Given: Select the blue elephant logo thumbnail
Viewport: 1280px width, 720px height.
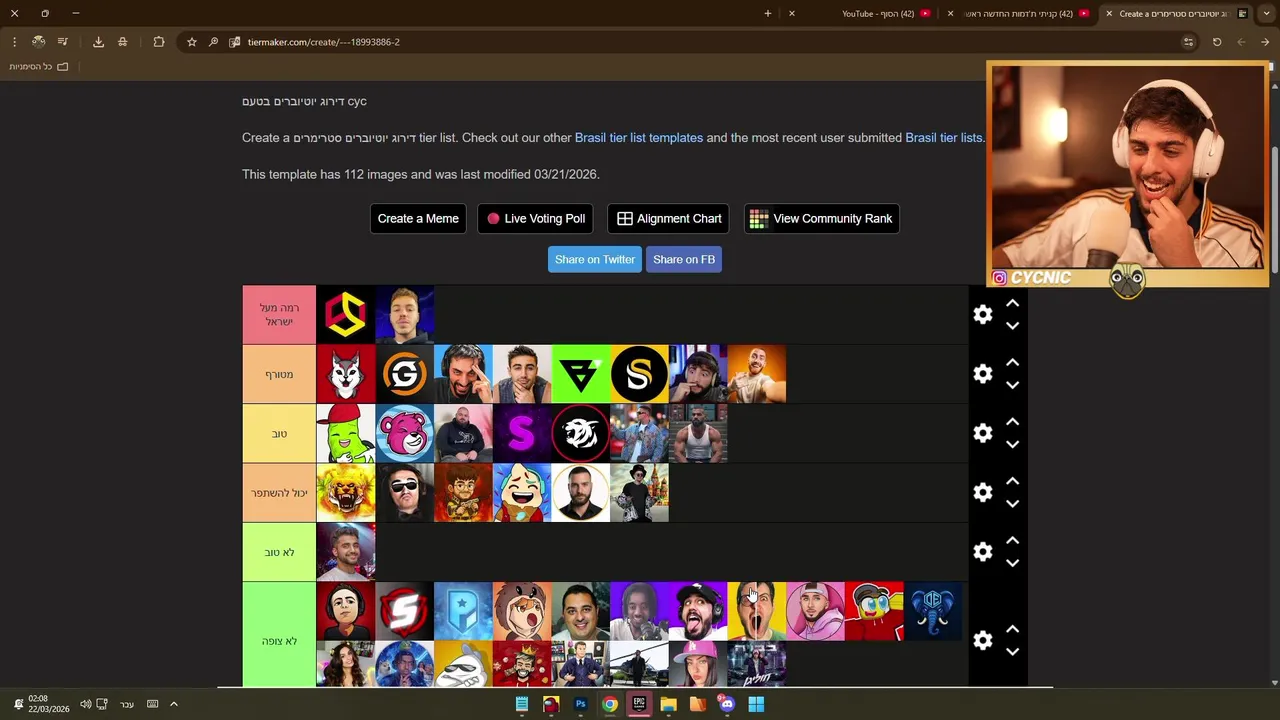Looking at the screenshot, I should coord(932,611).
